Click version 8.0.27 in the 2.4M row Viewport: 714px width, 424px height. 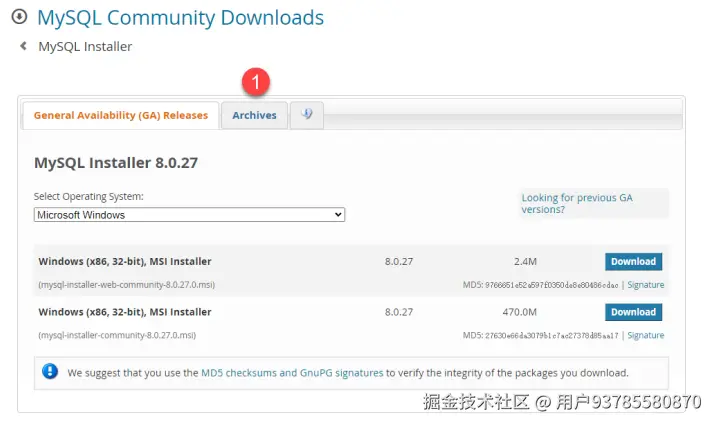399,261
